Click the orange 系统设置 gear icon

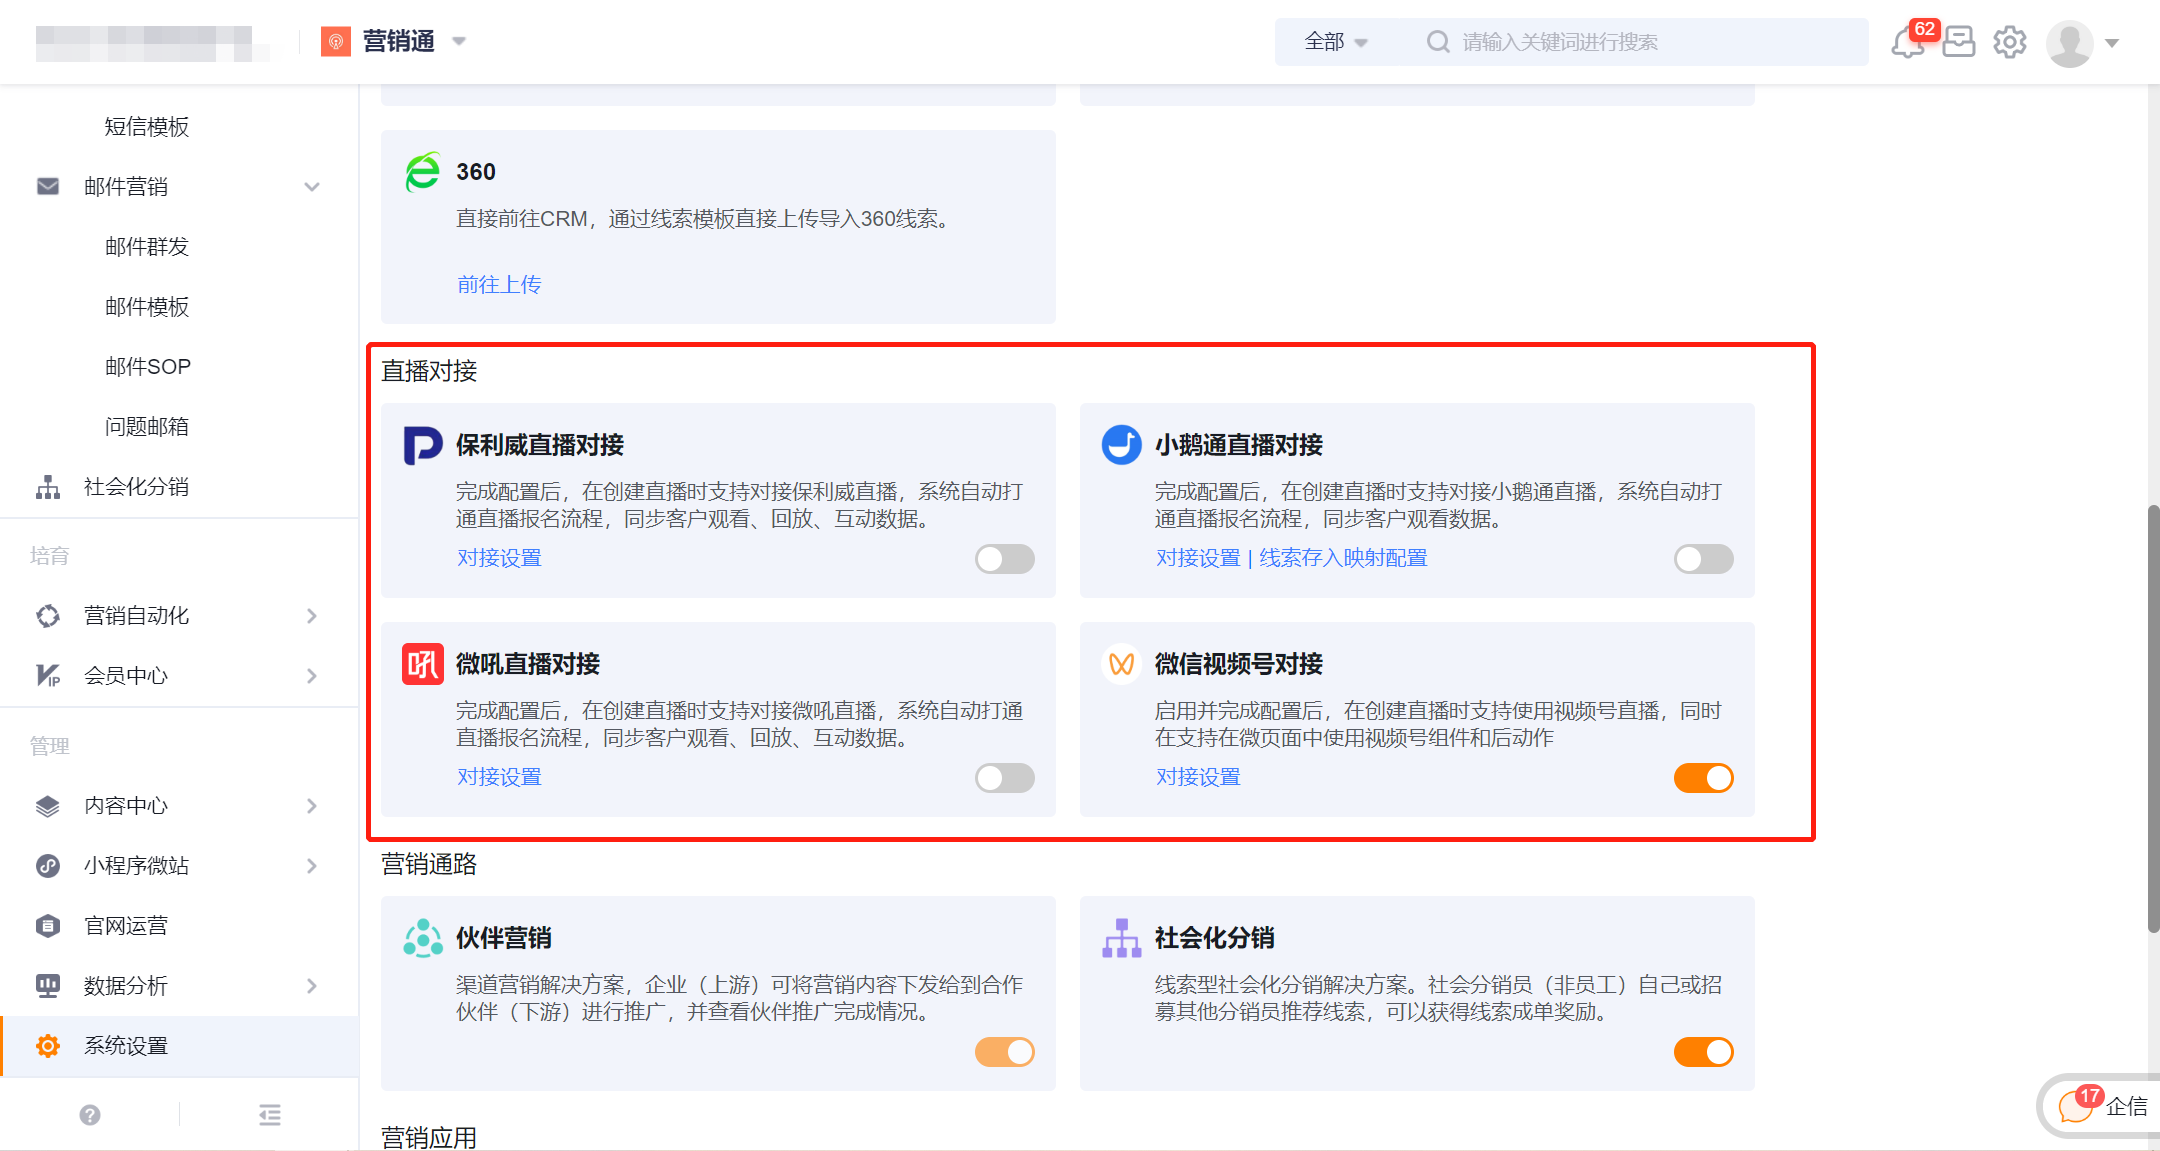(48, 1046)
